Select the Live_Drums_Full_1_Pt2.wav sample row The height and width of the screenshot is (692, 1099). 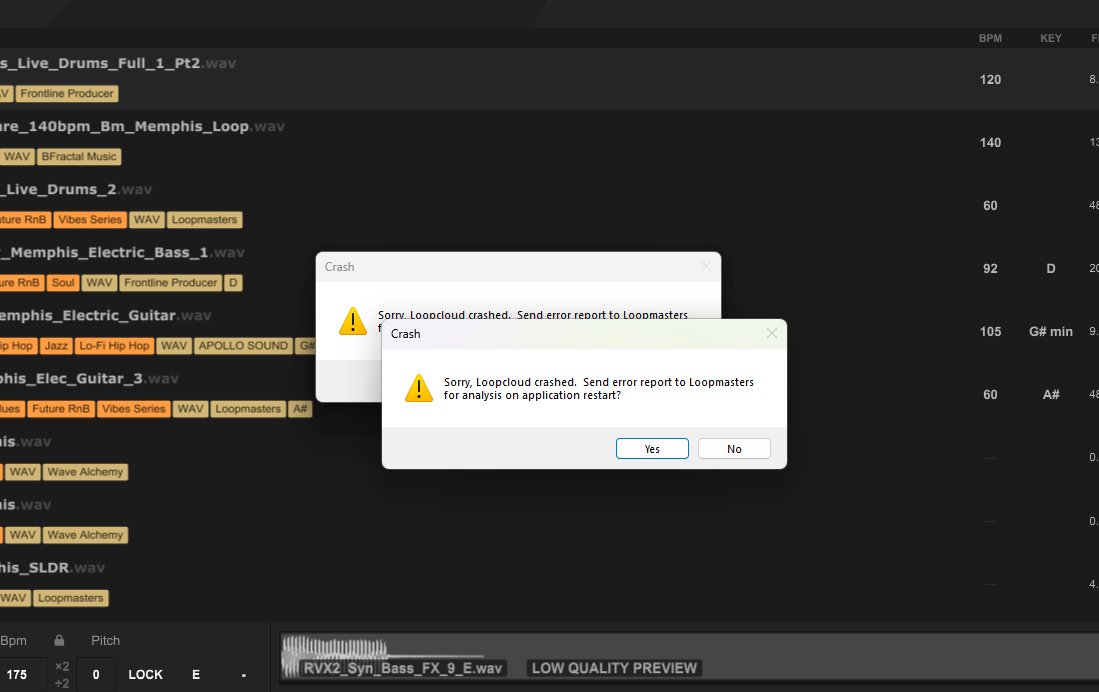pyautogui.click(x=550, y=79)
